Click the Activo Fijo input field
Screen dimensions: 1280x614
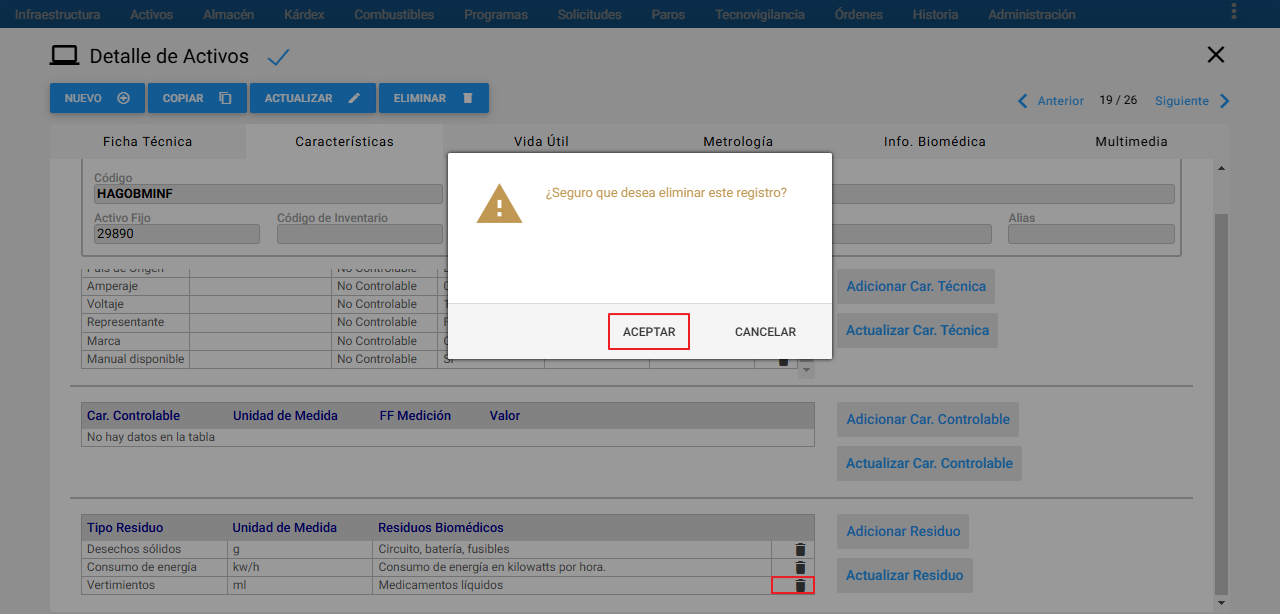[x=177, y=234]
